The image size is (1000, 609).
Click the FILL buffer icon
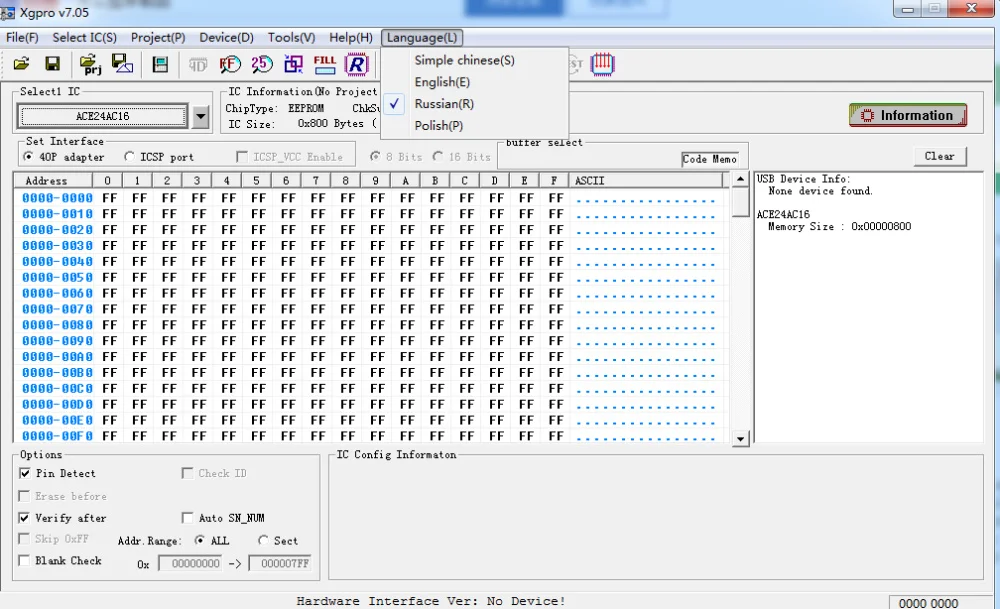click(x=325, y=64)
